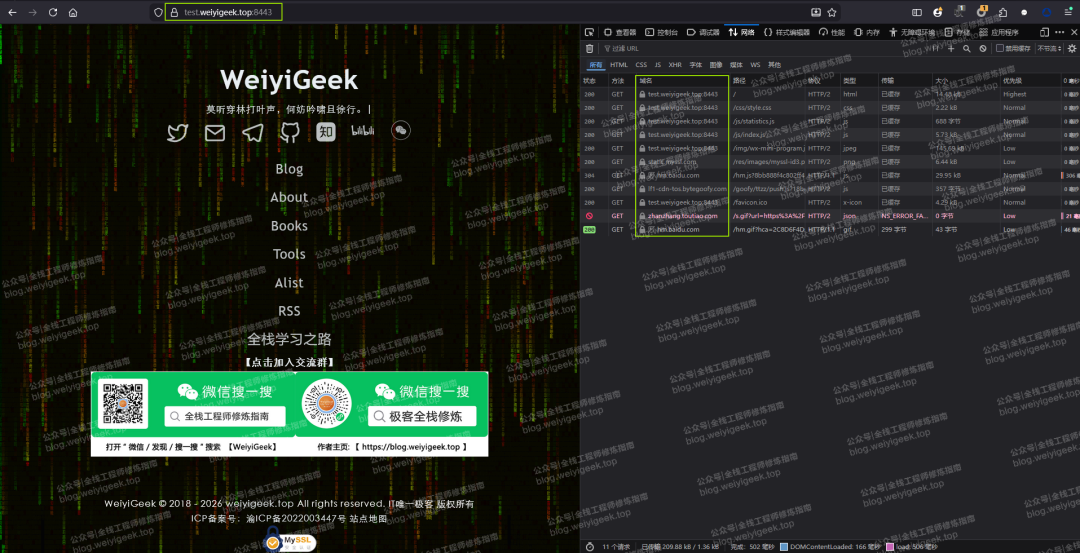Open the Books link
The image size is (1080, 553).
[x=289, y=226]
